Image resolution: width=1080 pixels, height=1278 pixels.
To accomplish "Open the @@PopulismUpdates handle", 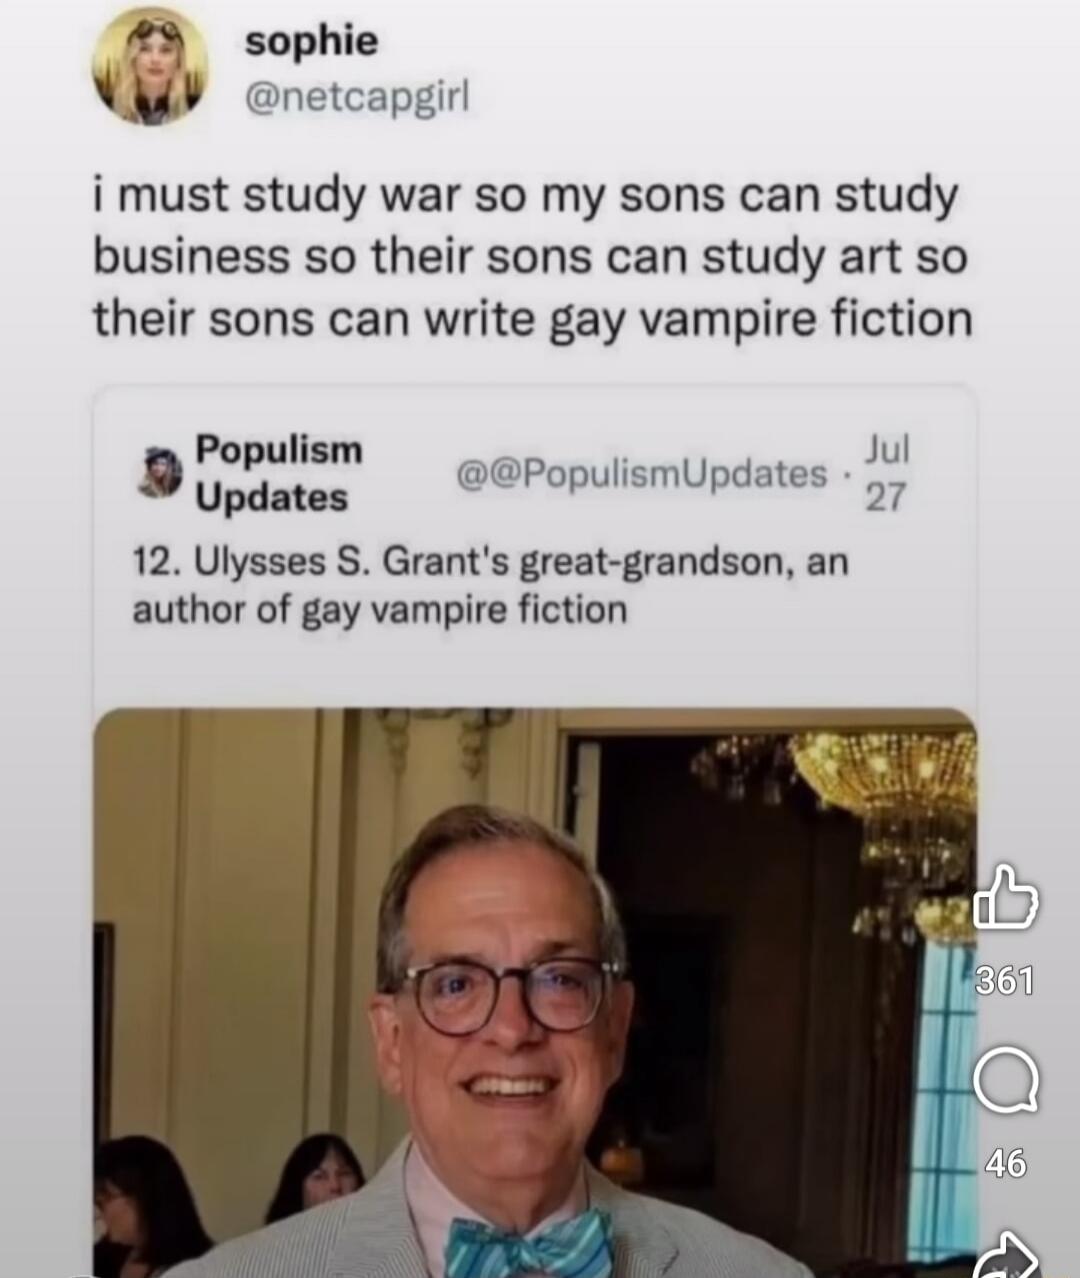I will (x=642, y=473).
